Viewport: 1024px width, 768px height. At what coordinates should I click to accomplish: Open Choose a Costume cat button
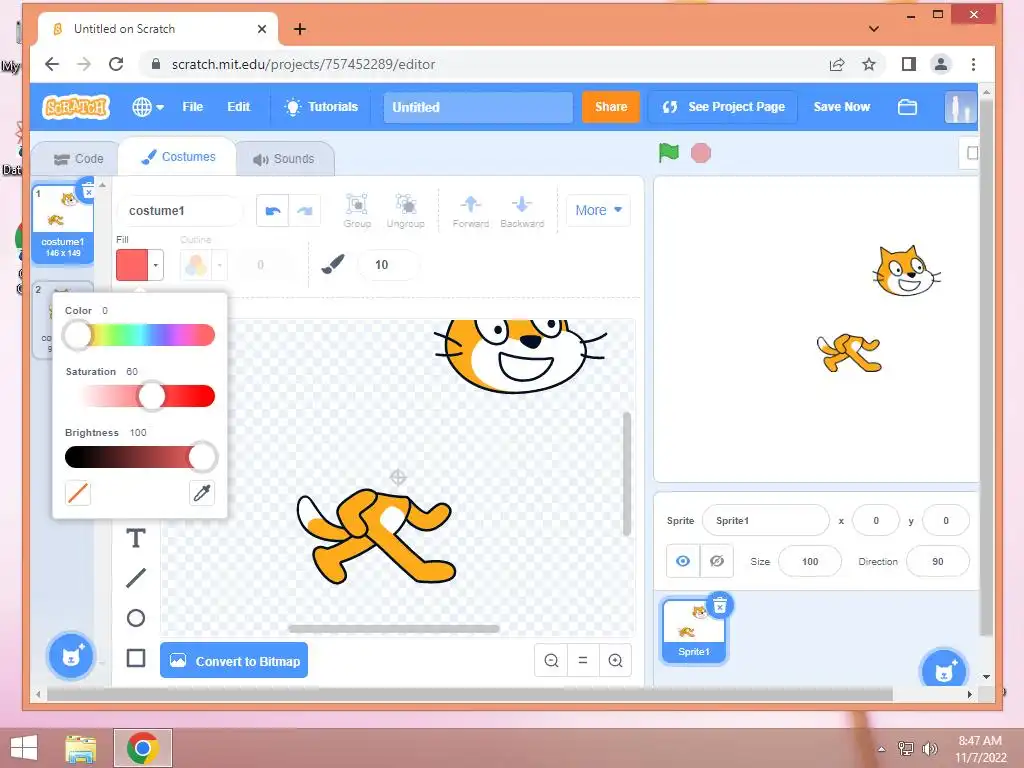coord(71,656)
